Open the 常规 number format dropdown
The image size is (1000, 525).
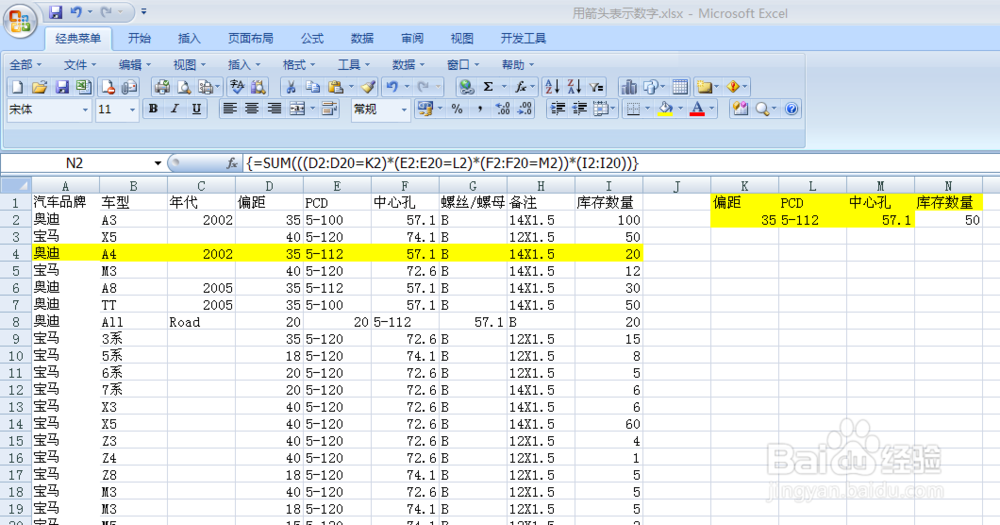click(x=404, y=110)
